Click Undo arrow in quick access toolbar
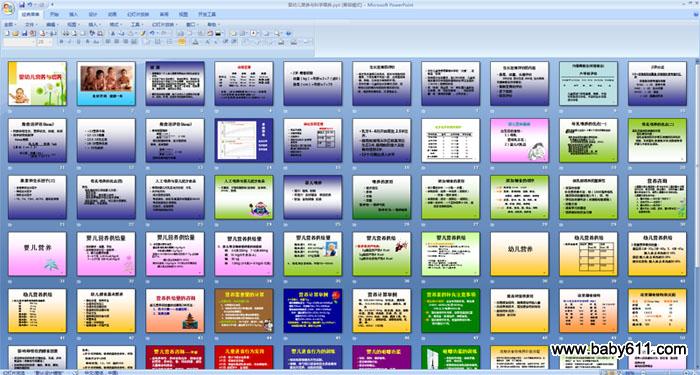This screenshot has height=375, width=700. point(30,4)
